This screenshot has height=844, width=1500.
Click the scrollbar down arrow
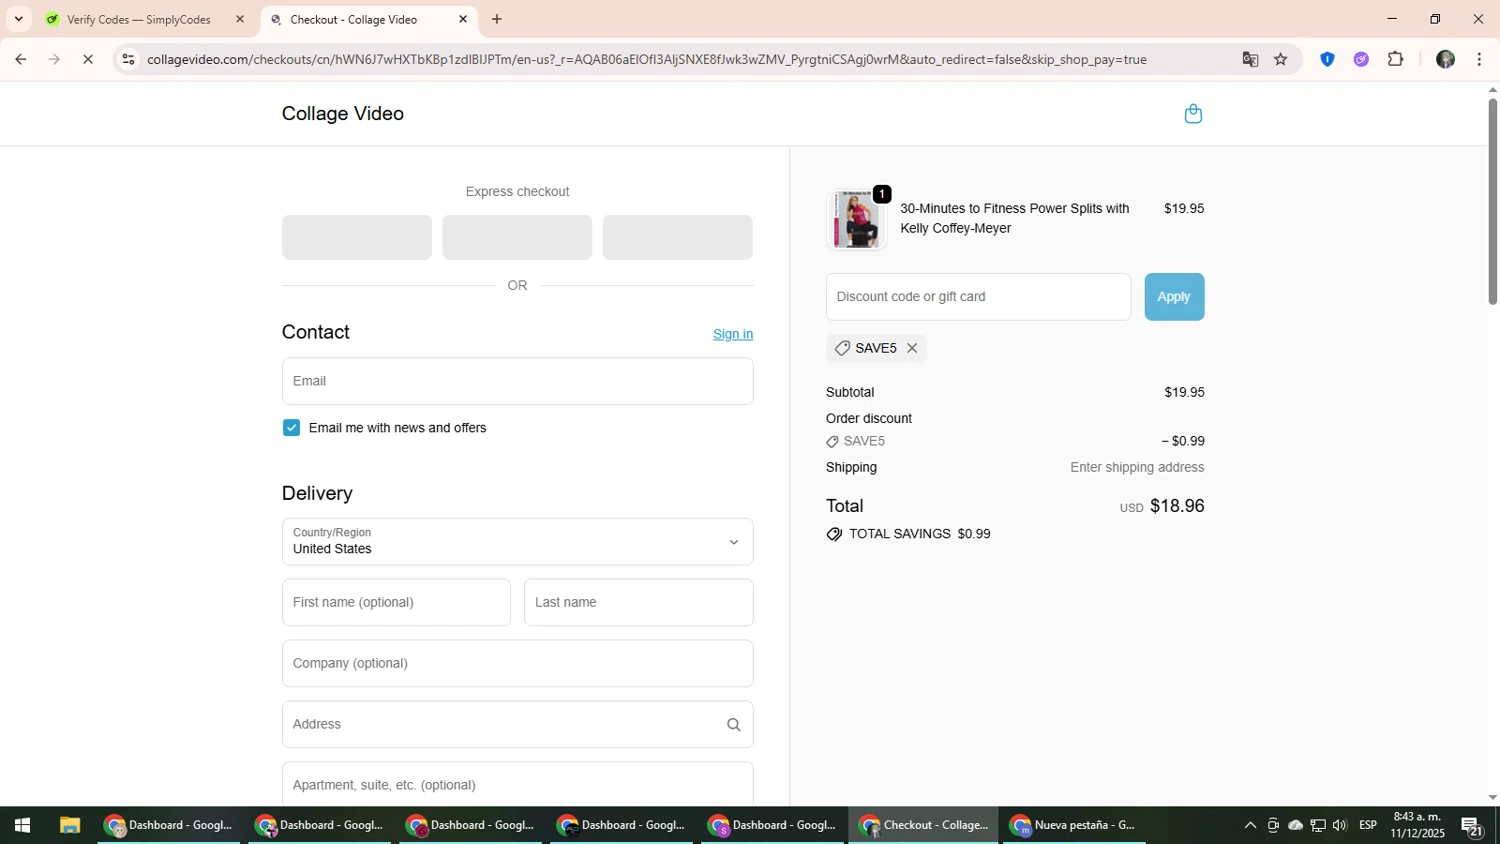click(1492, 798)
